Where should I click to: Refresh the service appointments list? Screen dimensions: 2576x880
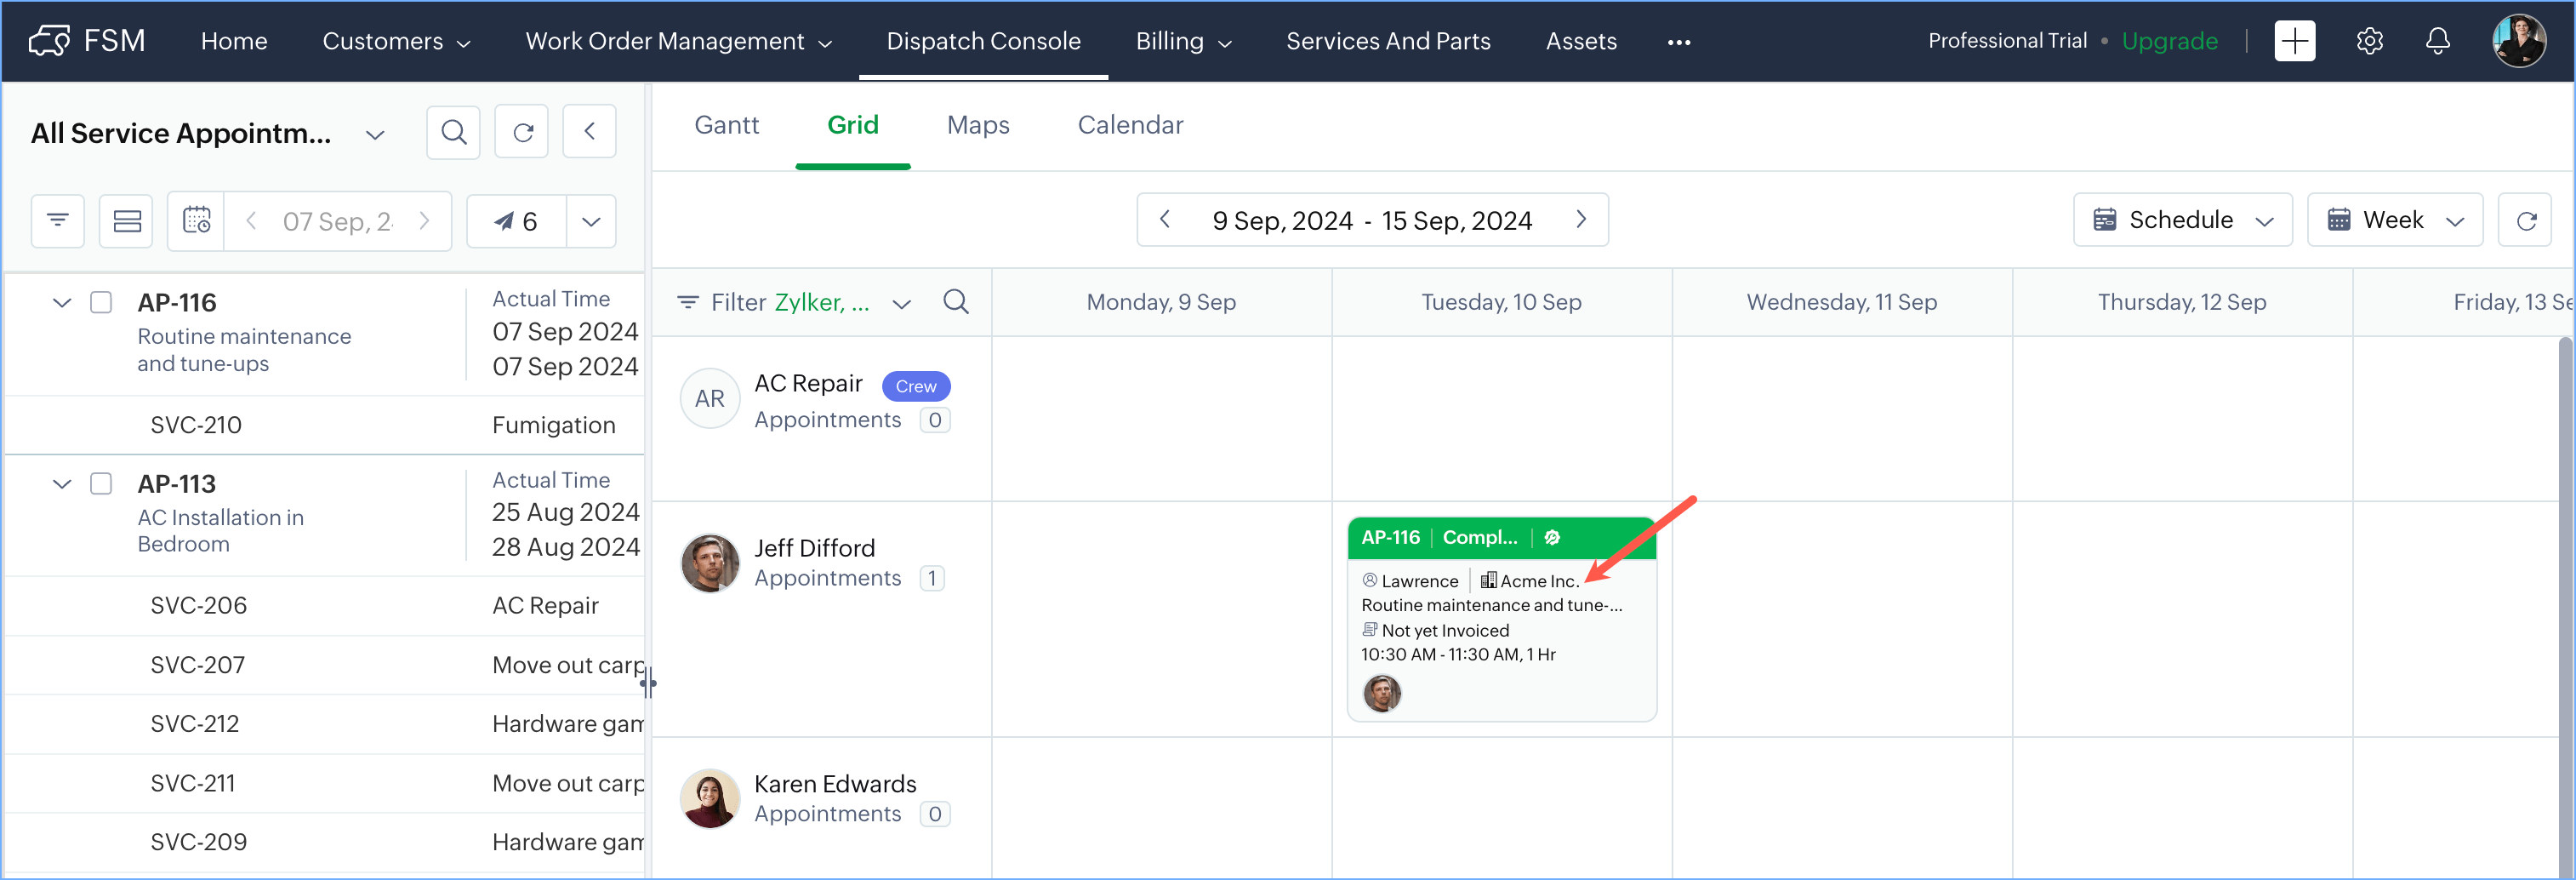tap(522, 132)
